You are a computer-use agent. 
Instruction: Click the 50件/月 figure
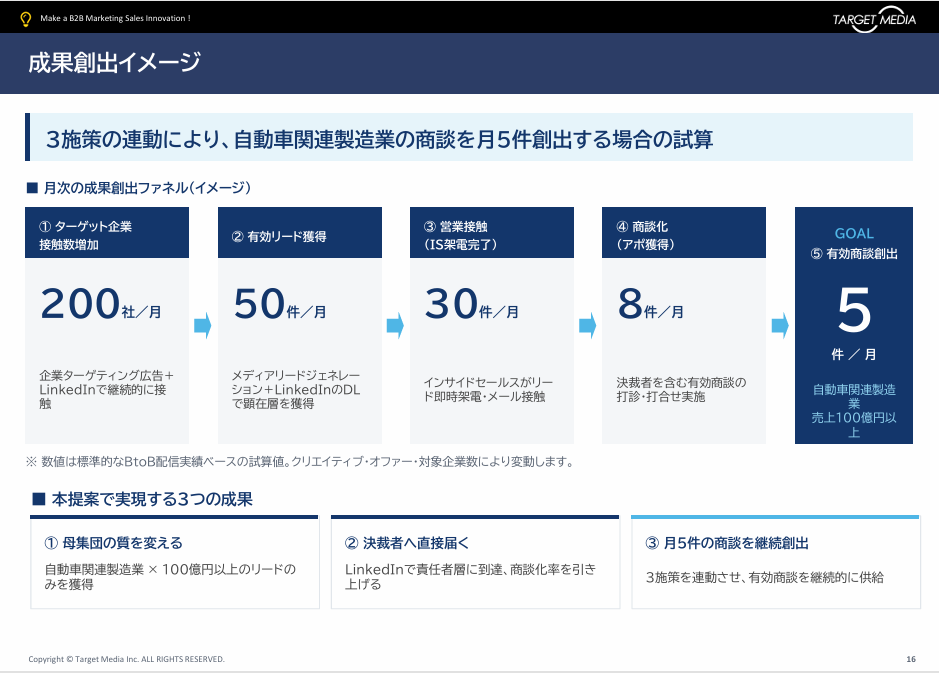280,304
